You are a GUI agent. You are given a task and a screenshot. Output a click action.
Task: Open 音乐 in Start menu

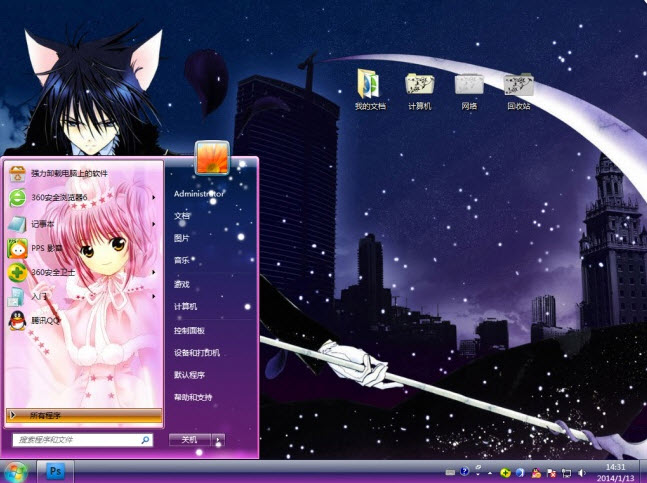coord(182,260)
